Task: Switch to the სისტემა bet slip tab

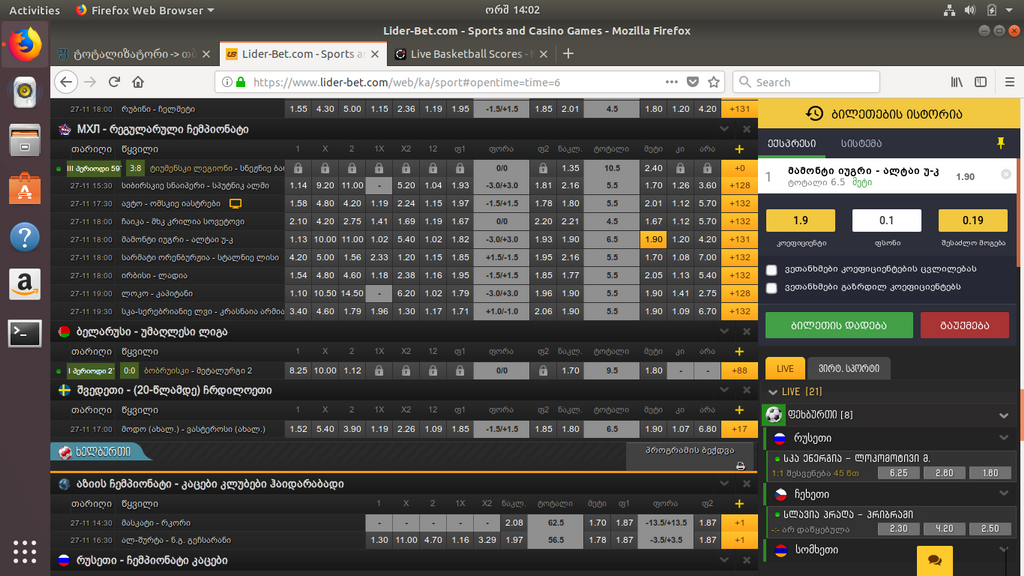Action: [x=861, y=144]
